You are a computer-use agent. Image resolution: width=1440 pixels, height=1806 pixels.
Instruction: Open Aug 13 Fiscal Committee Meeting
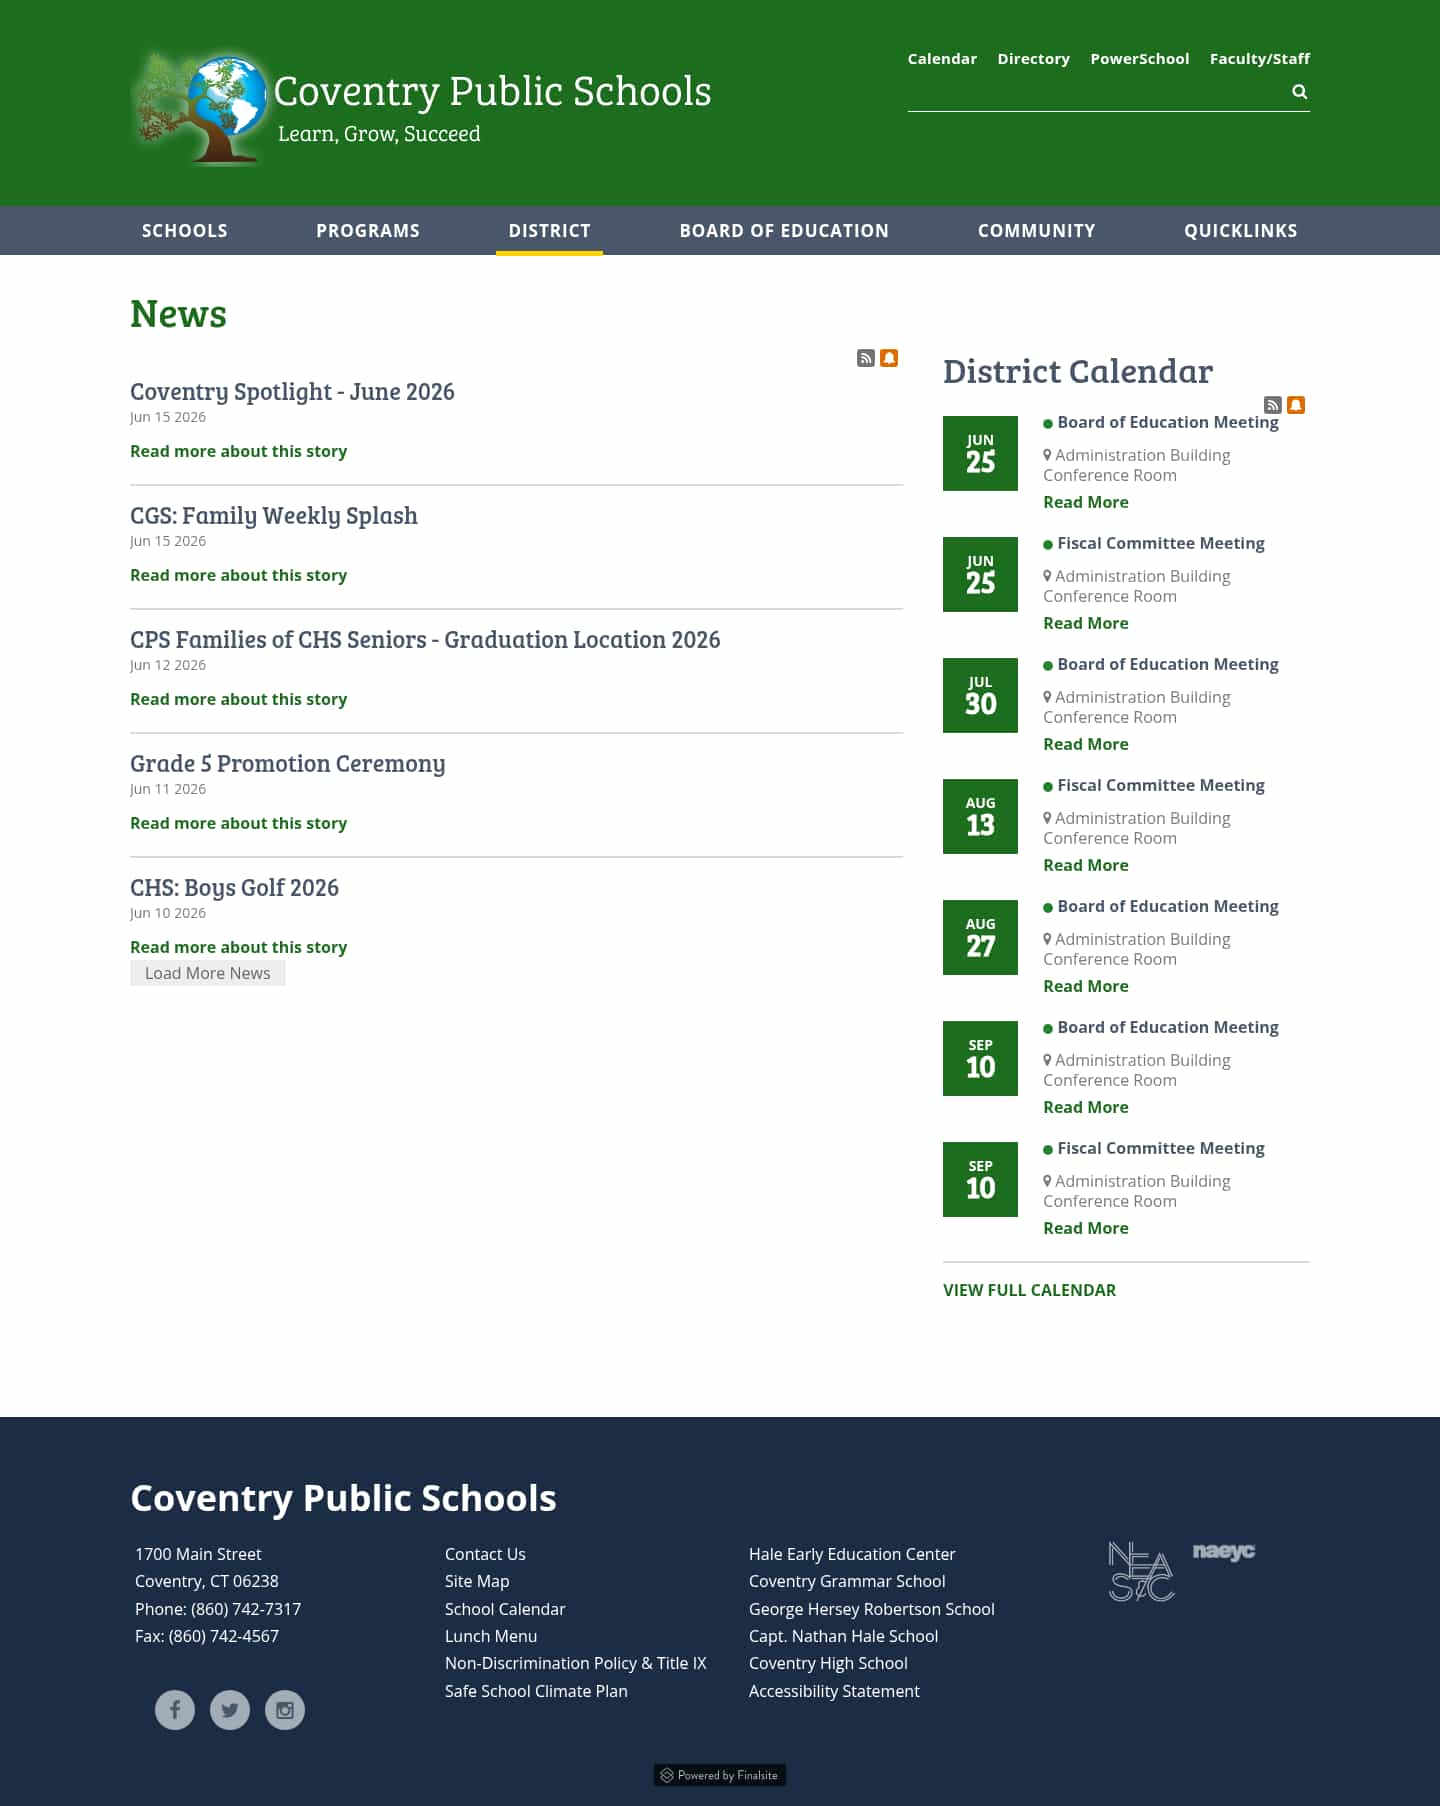tap(1160, 786)
